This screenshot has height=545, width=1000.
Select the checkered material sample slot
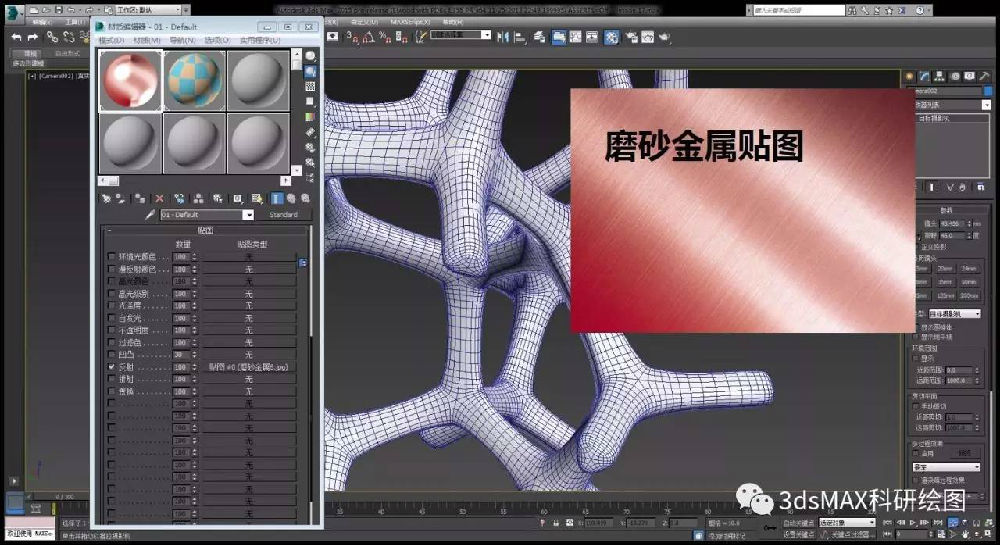click(194, 81)
